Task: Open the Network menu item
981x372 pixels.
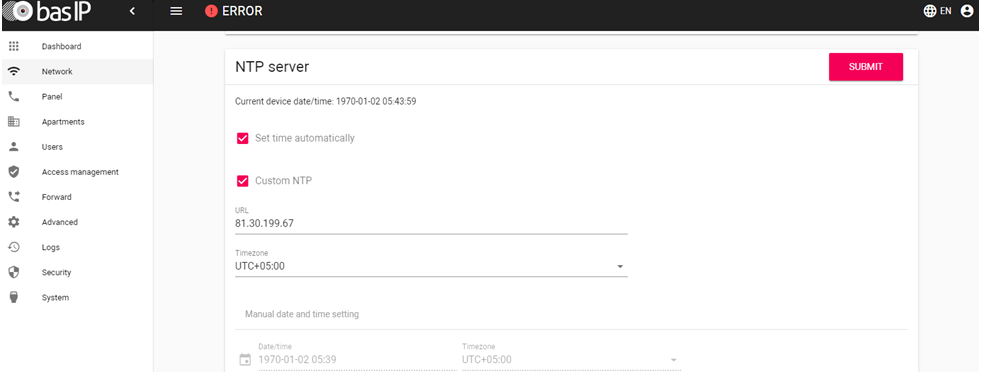Action: coord(77,71)
